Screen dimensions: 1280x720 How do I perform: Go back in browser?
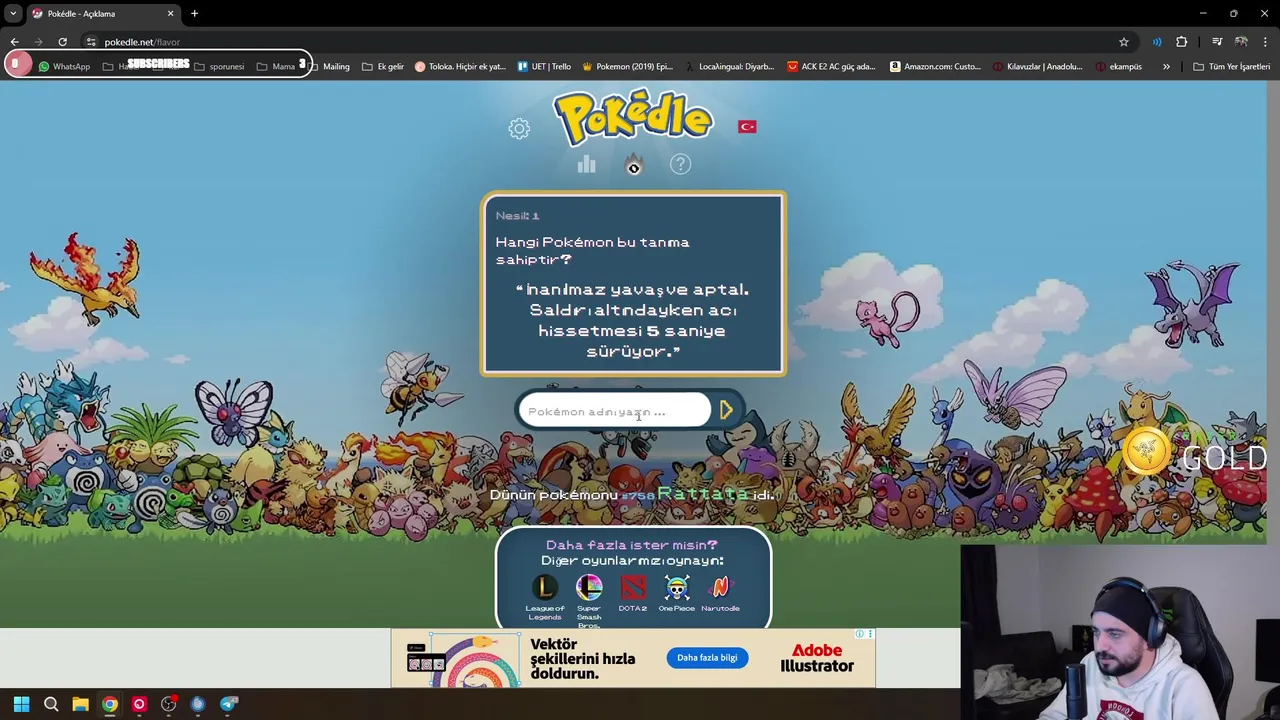[x=14, y=42]
